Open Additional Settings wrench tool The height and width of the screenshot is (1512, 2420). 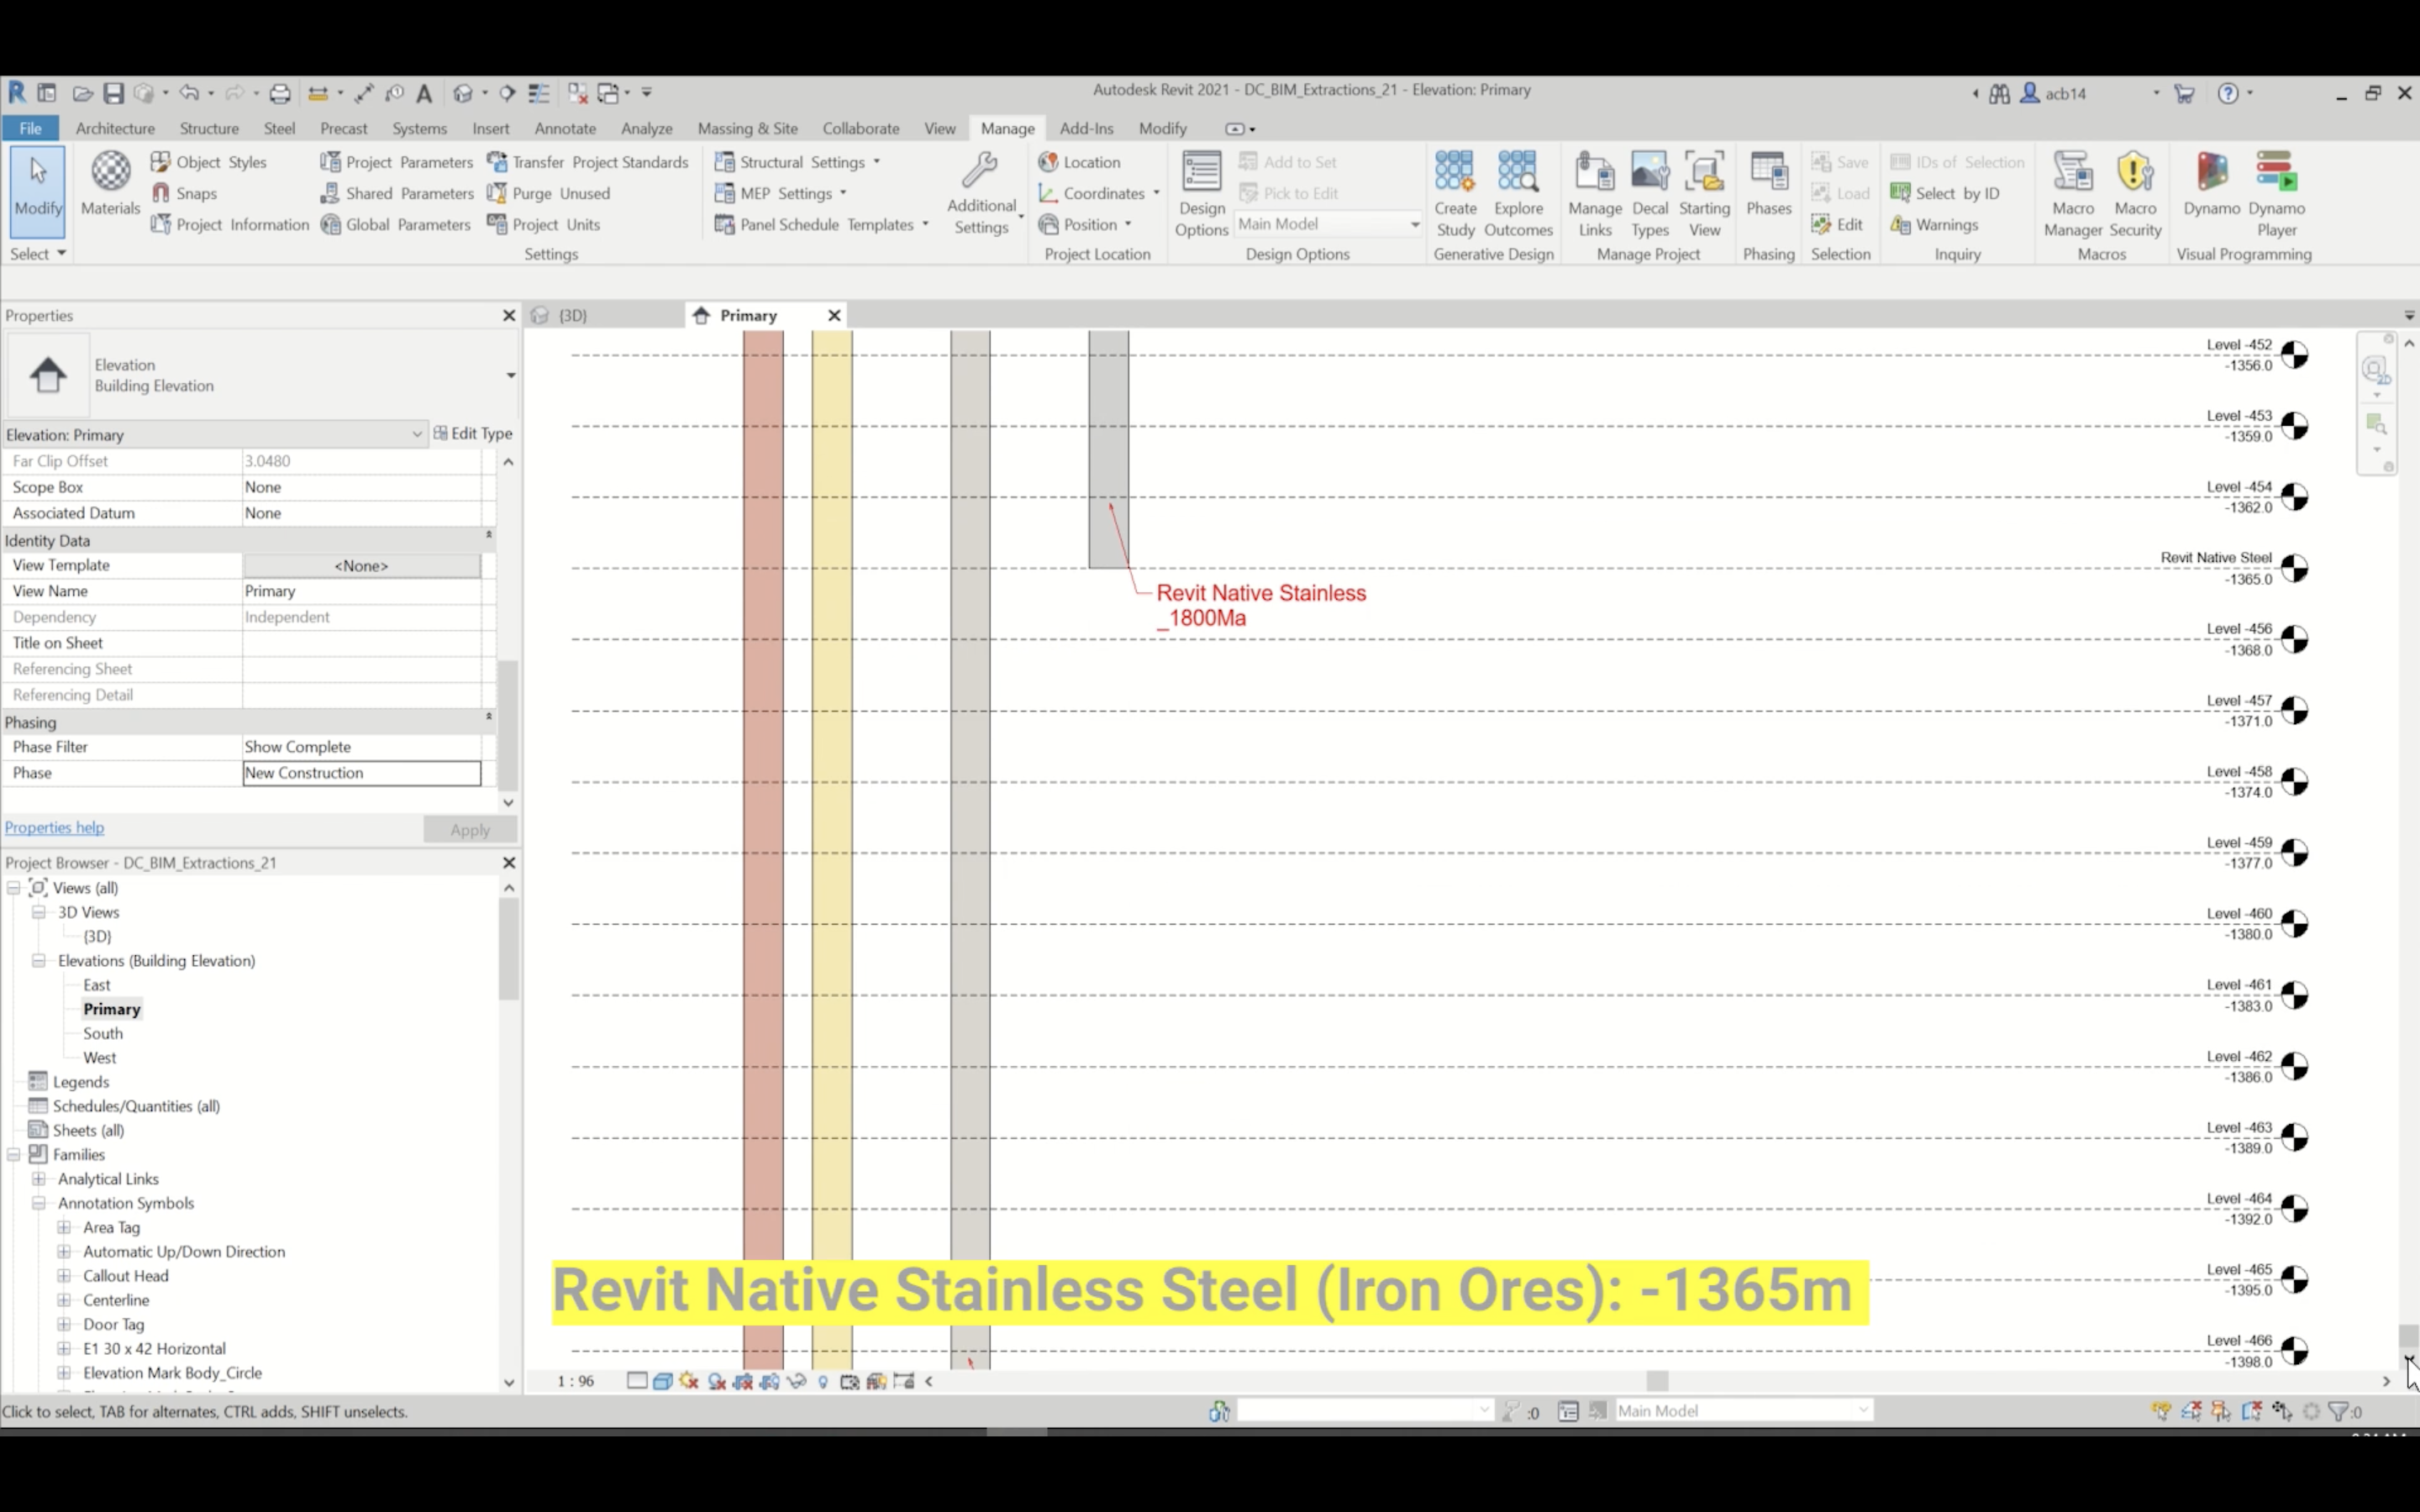click(x=981, y=192)
